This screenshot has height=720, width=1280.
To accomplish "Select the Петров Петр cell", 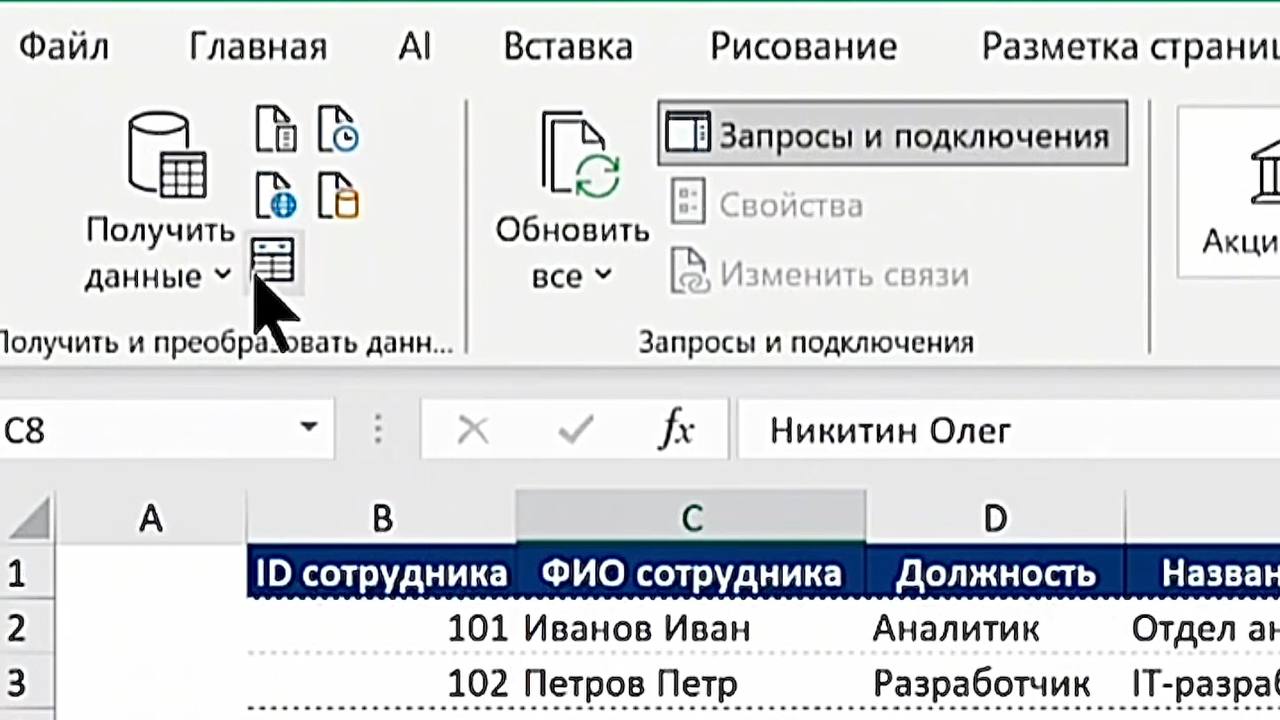I will (691, 684).
